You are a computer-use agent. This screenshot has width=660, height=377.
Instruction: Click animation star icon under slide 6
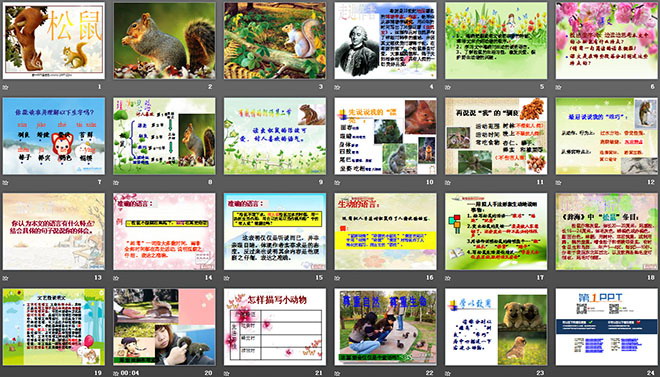559,87
